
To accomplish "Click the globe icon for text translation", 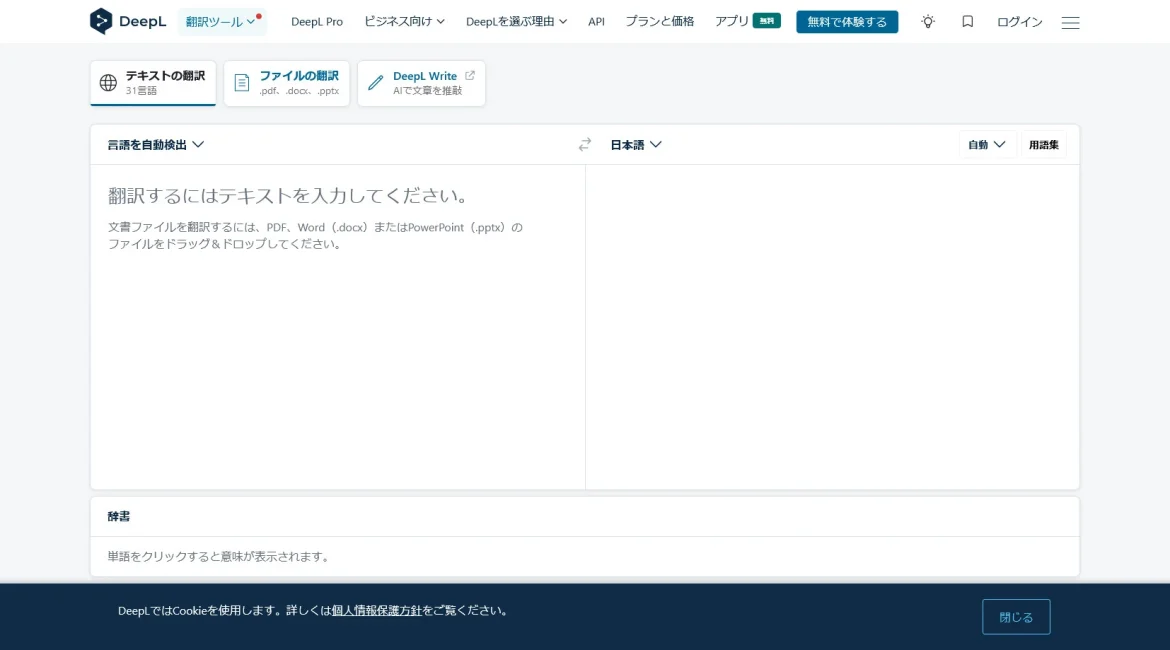I will [108, 83].
